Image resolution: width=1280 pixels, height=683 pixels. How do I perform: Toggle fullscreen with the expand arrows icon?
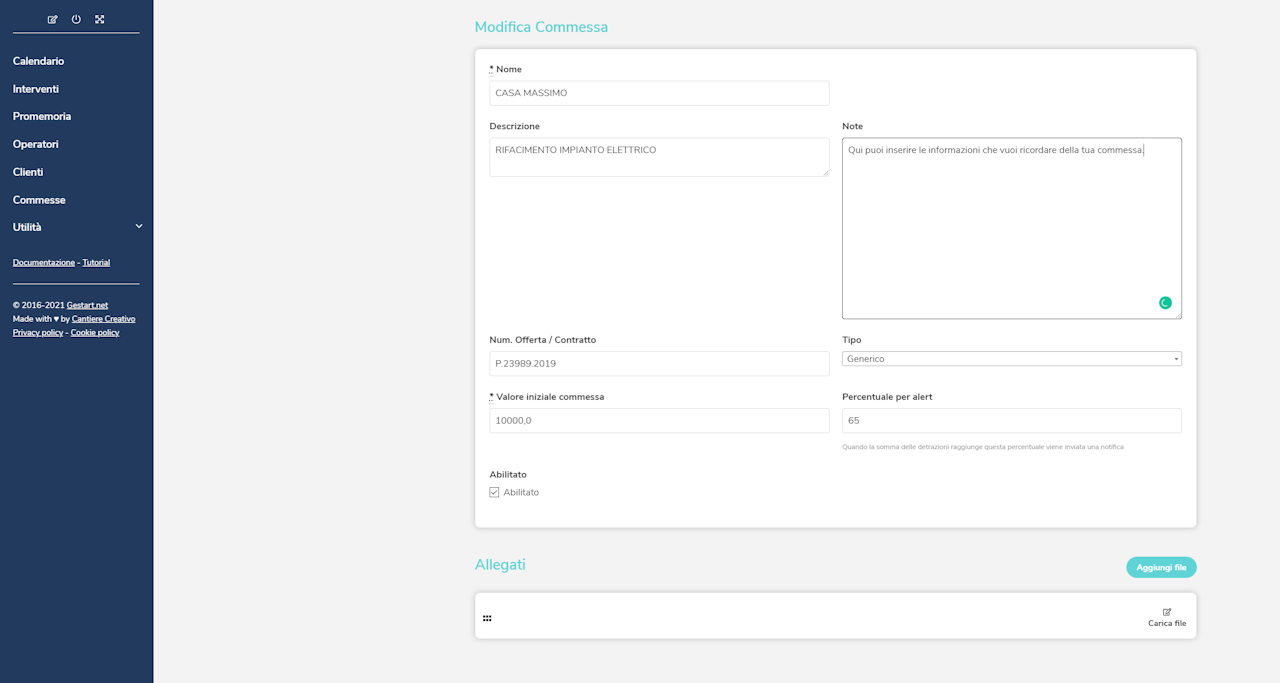click(x=100, y=19)
